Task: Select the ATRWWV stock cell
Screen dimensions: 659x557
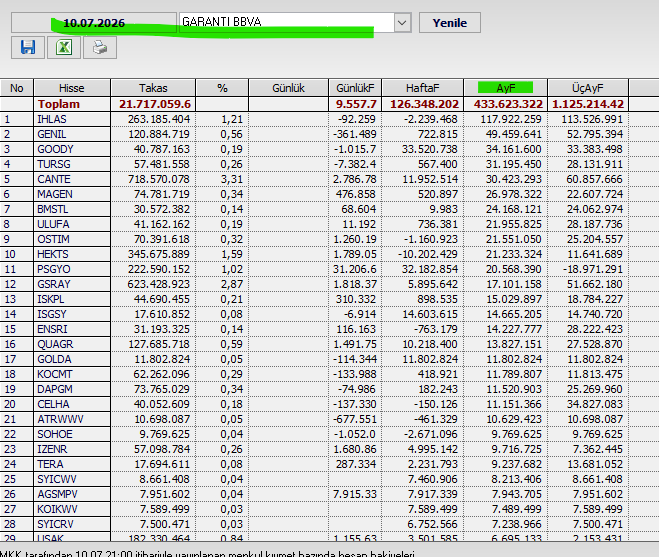Action: 72,419
